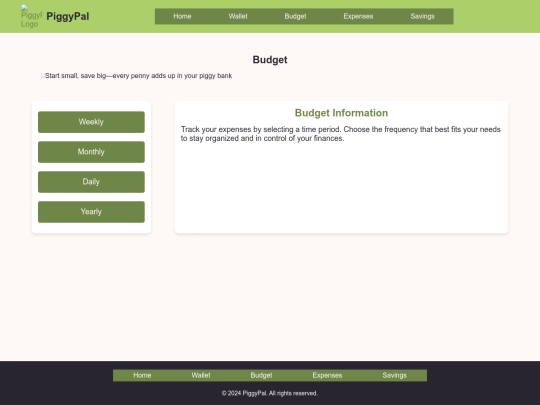Choose the Yearly budget button

91,212
